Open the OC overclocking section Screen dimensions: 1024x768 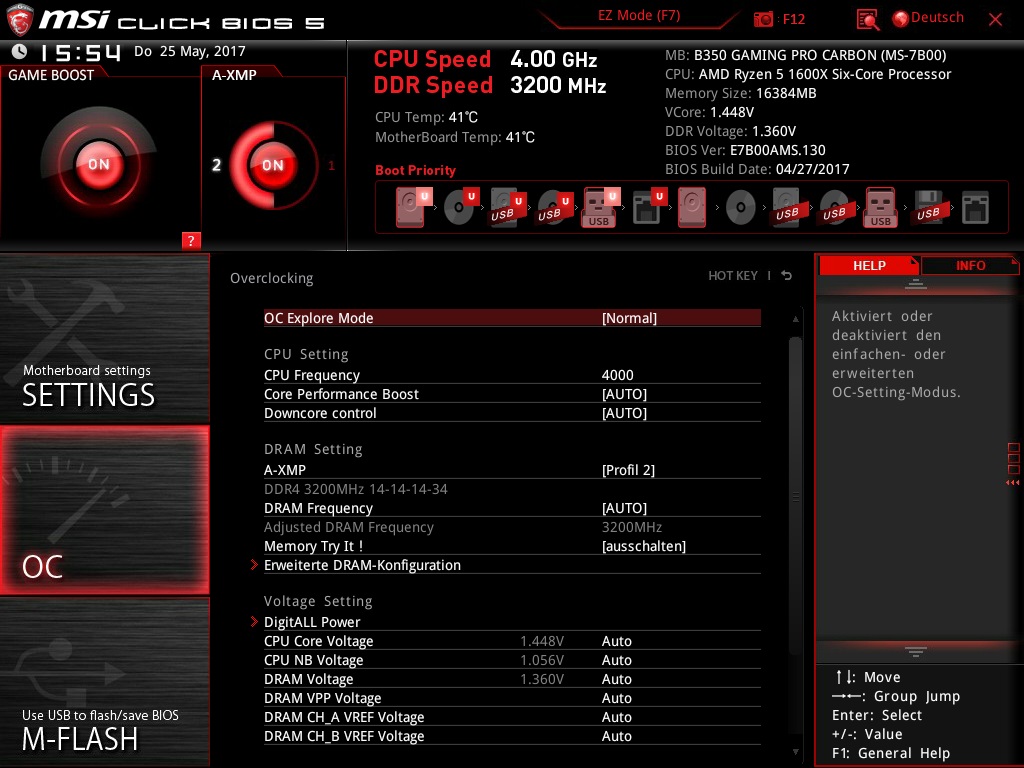(x=104, y=510)
